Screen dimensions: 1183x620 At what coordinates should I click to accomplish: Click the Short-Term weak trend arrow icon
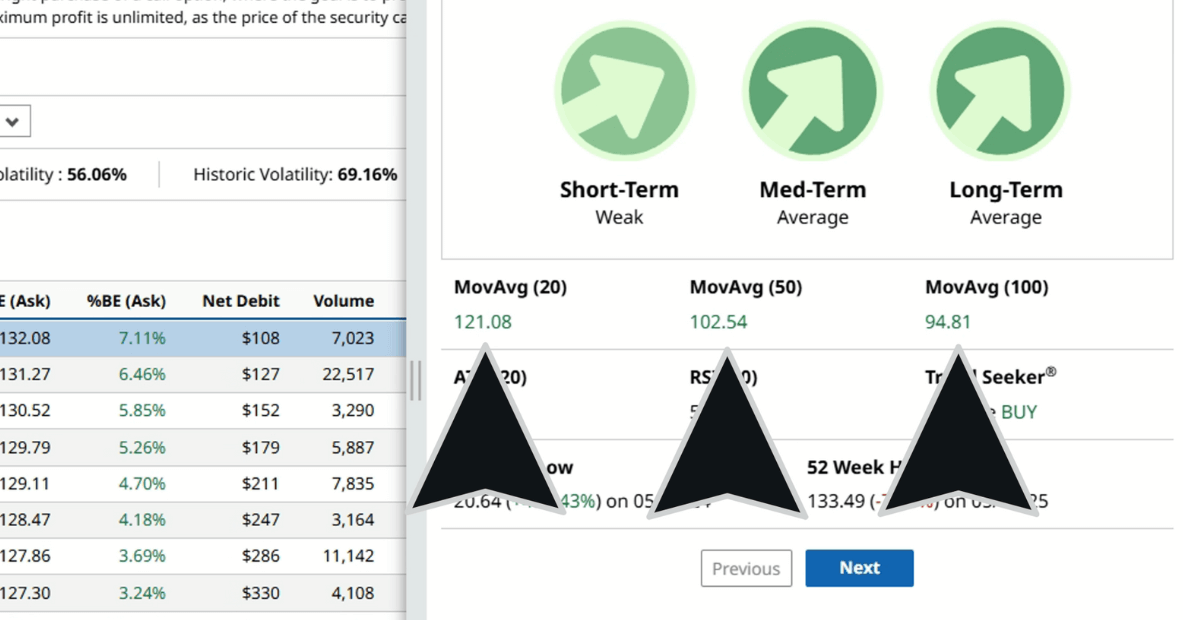pyautogui.click(x=623, y=89)
